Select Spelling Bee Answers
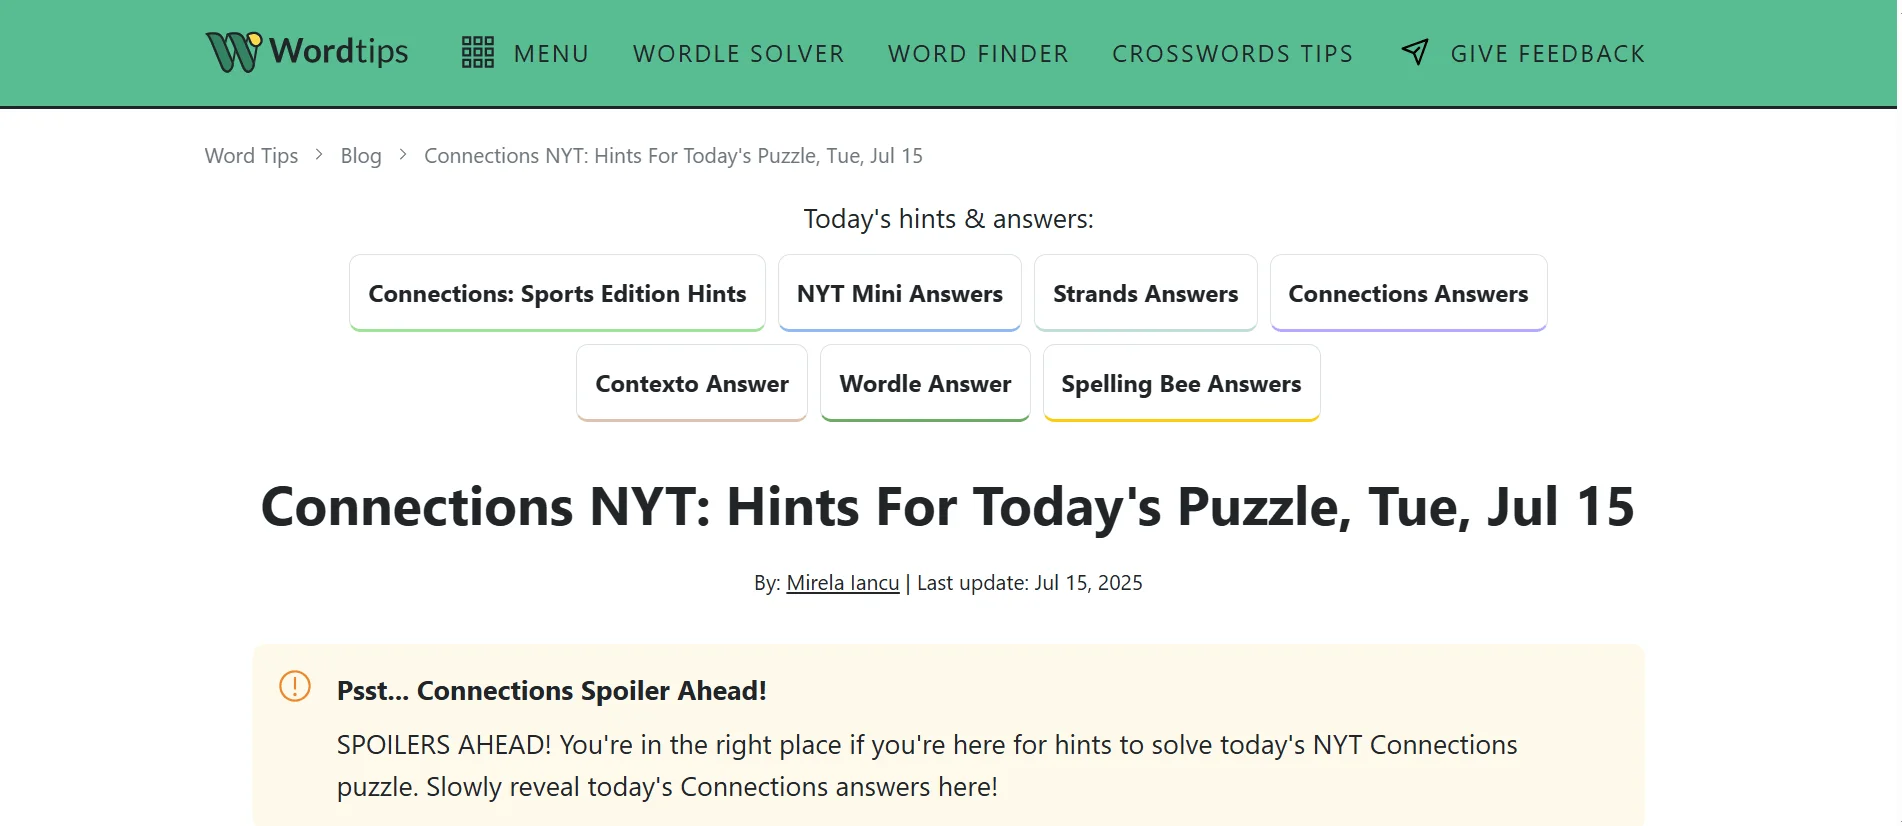Viewport: 1902px width, 826px height. (1181, 383)
